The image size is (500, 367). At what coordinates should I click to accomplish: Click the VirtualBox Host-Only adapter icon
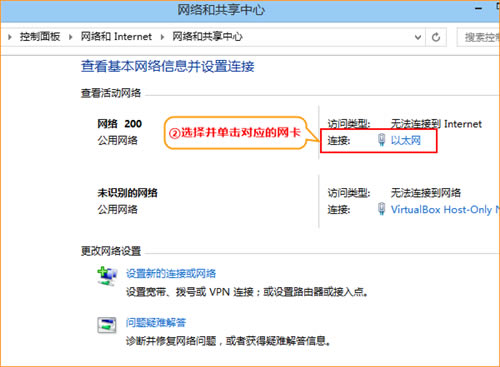coord(382,209)
